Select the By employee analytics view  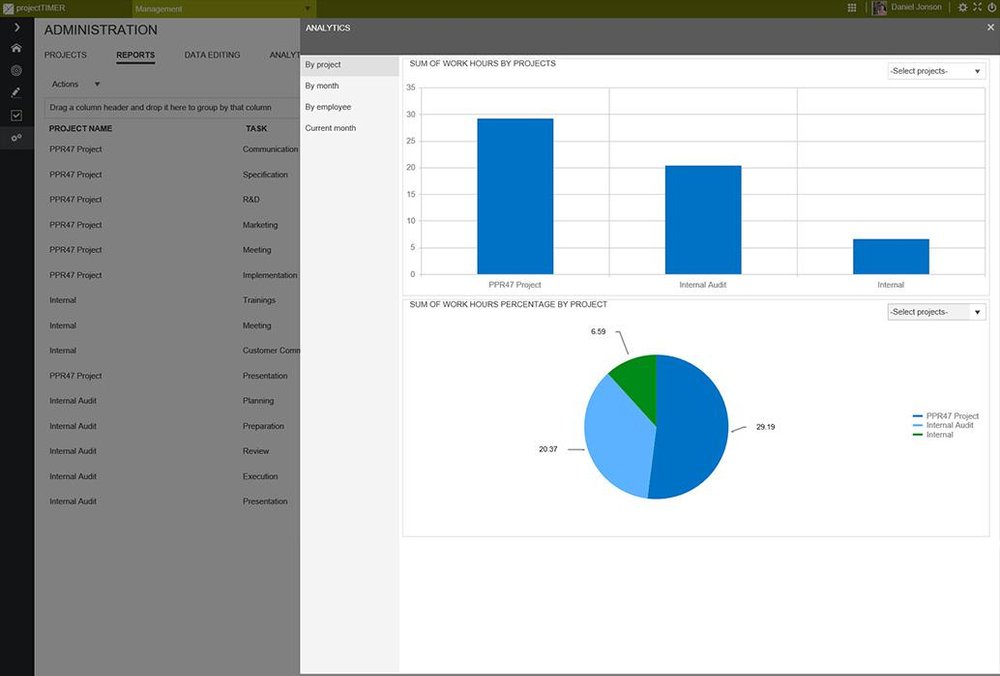click(x=349, y=107)
